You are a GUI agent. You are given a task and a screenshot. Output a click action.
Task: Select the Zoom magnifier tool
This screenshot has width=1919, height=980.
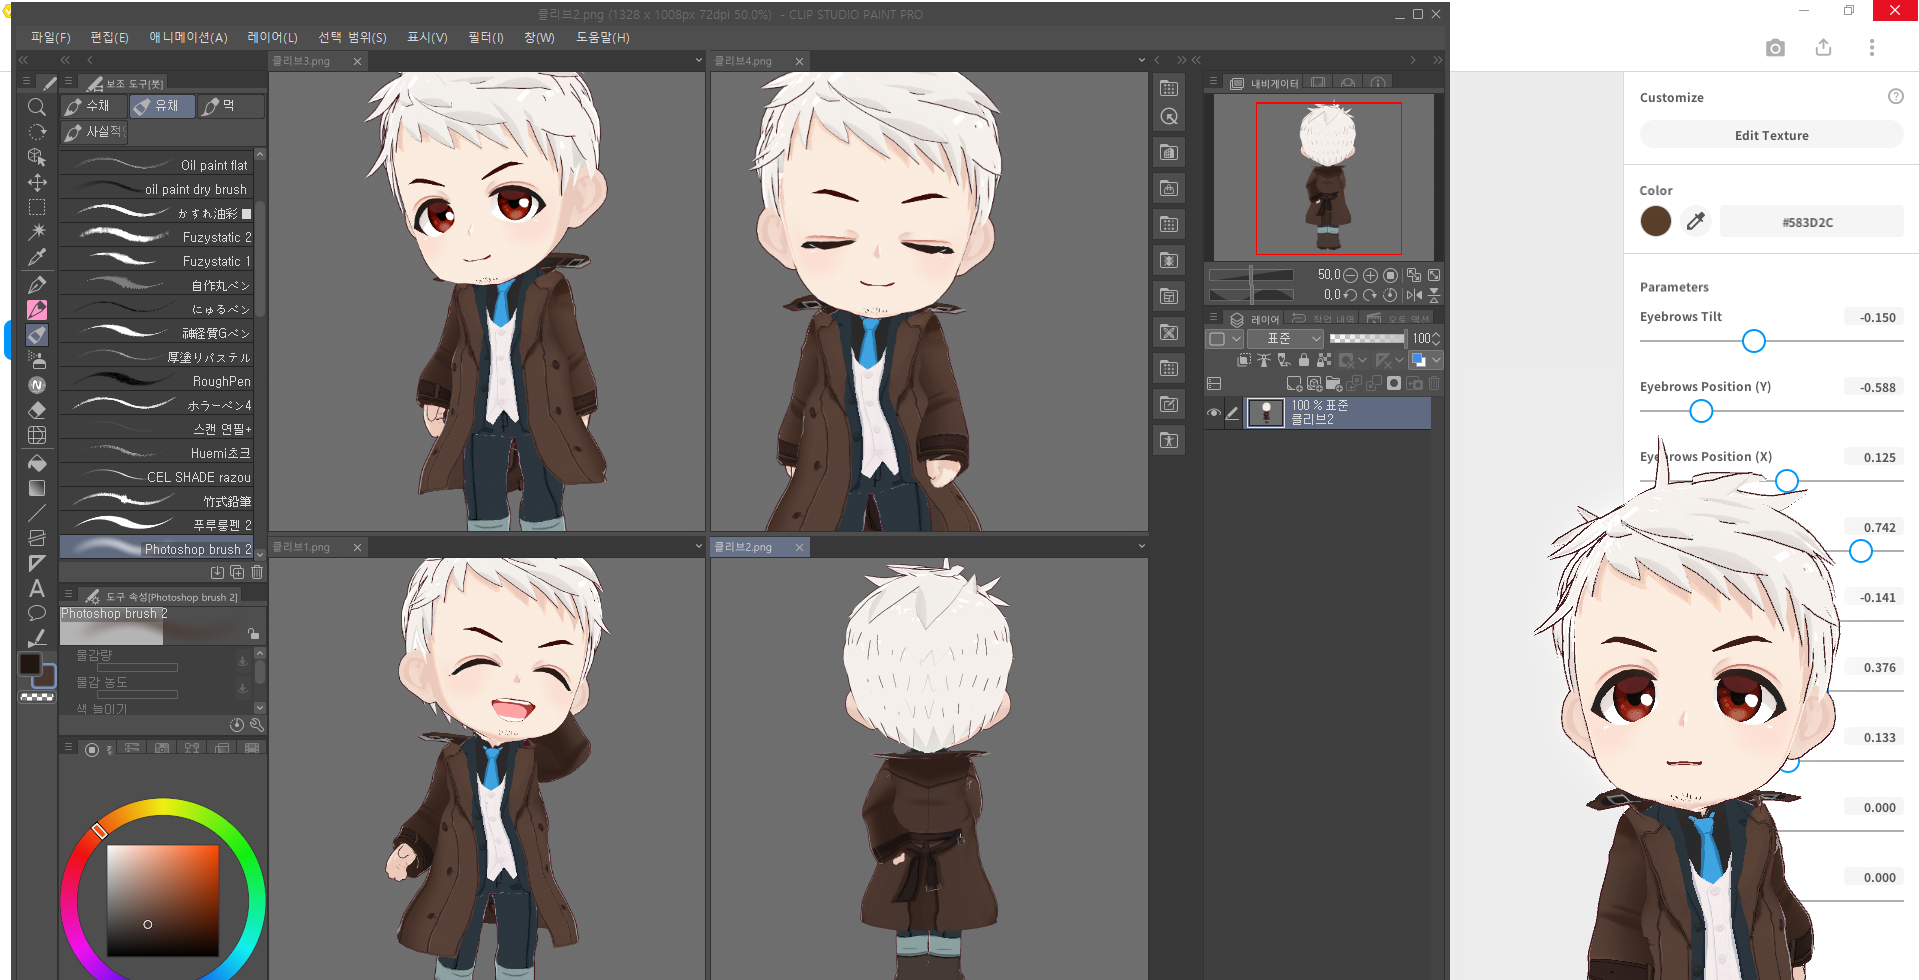[x=37, y=107]
